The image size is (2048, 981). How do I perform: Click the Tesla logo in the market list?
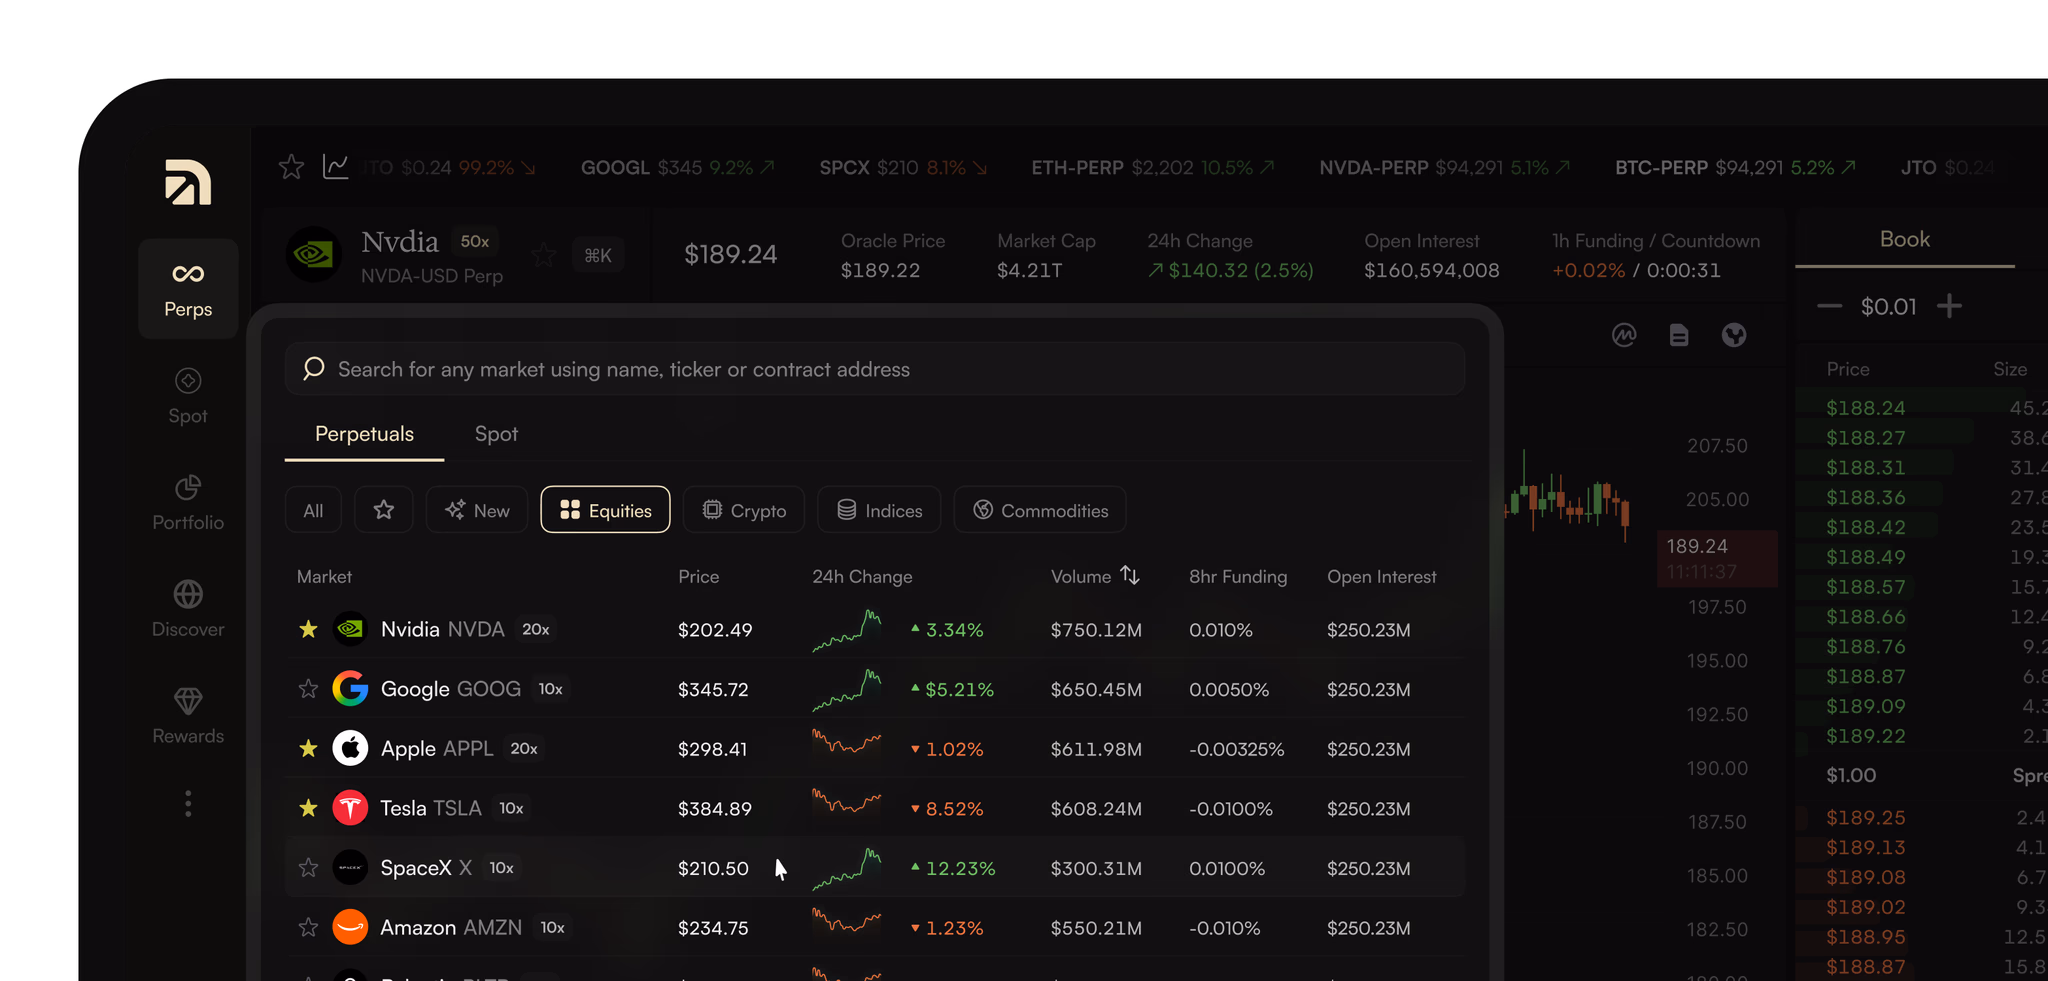pyautogui.click(x=350, y=808)
